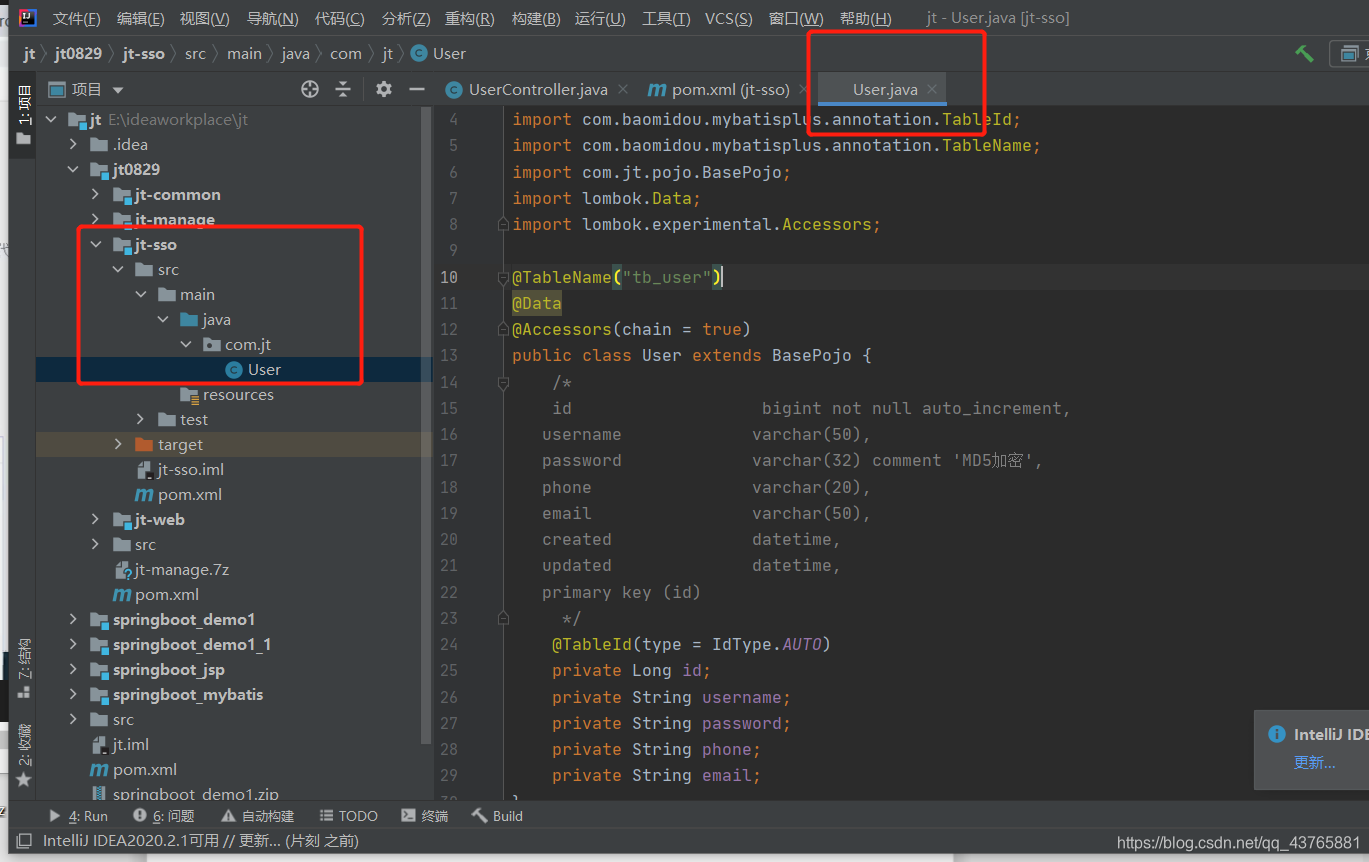
Task: Expand the test folder
Action: 141,419
